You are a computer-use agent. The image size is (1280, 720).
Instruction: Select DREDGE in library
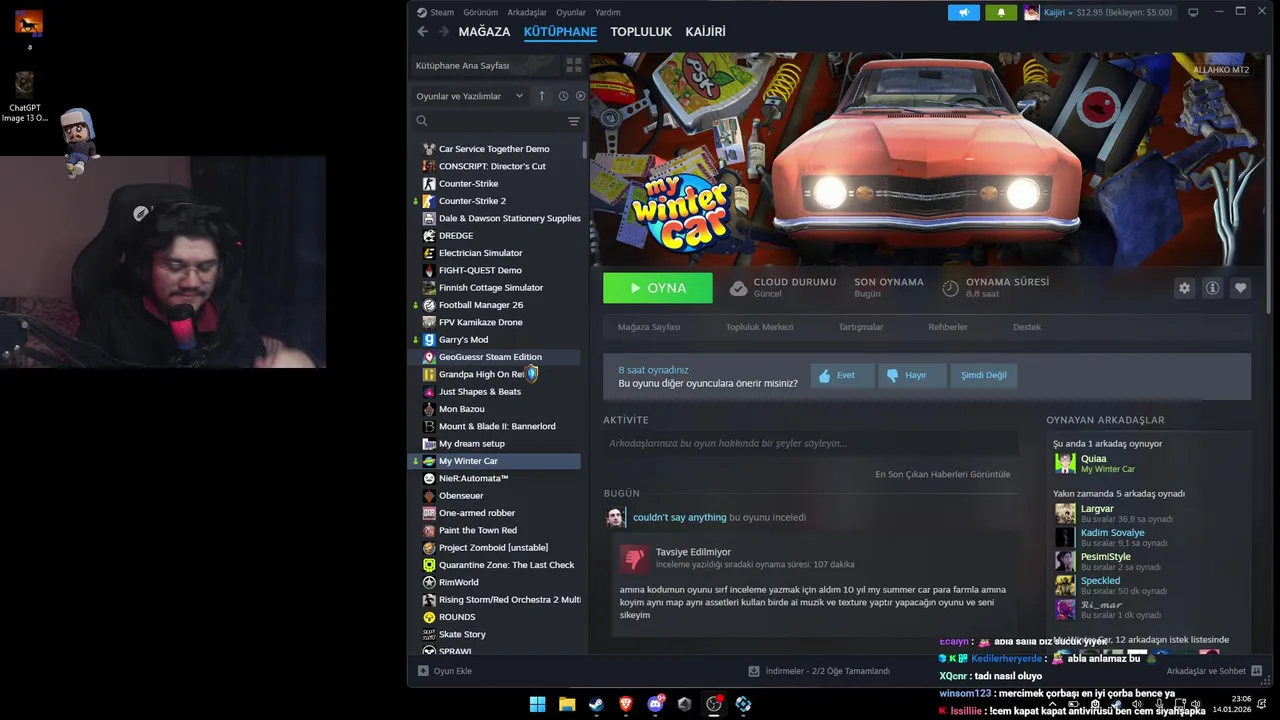(x=497, y=236)
